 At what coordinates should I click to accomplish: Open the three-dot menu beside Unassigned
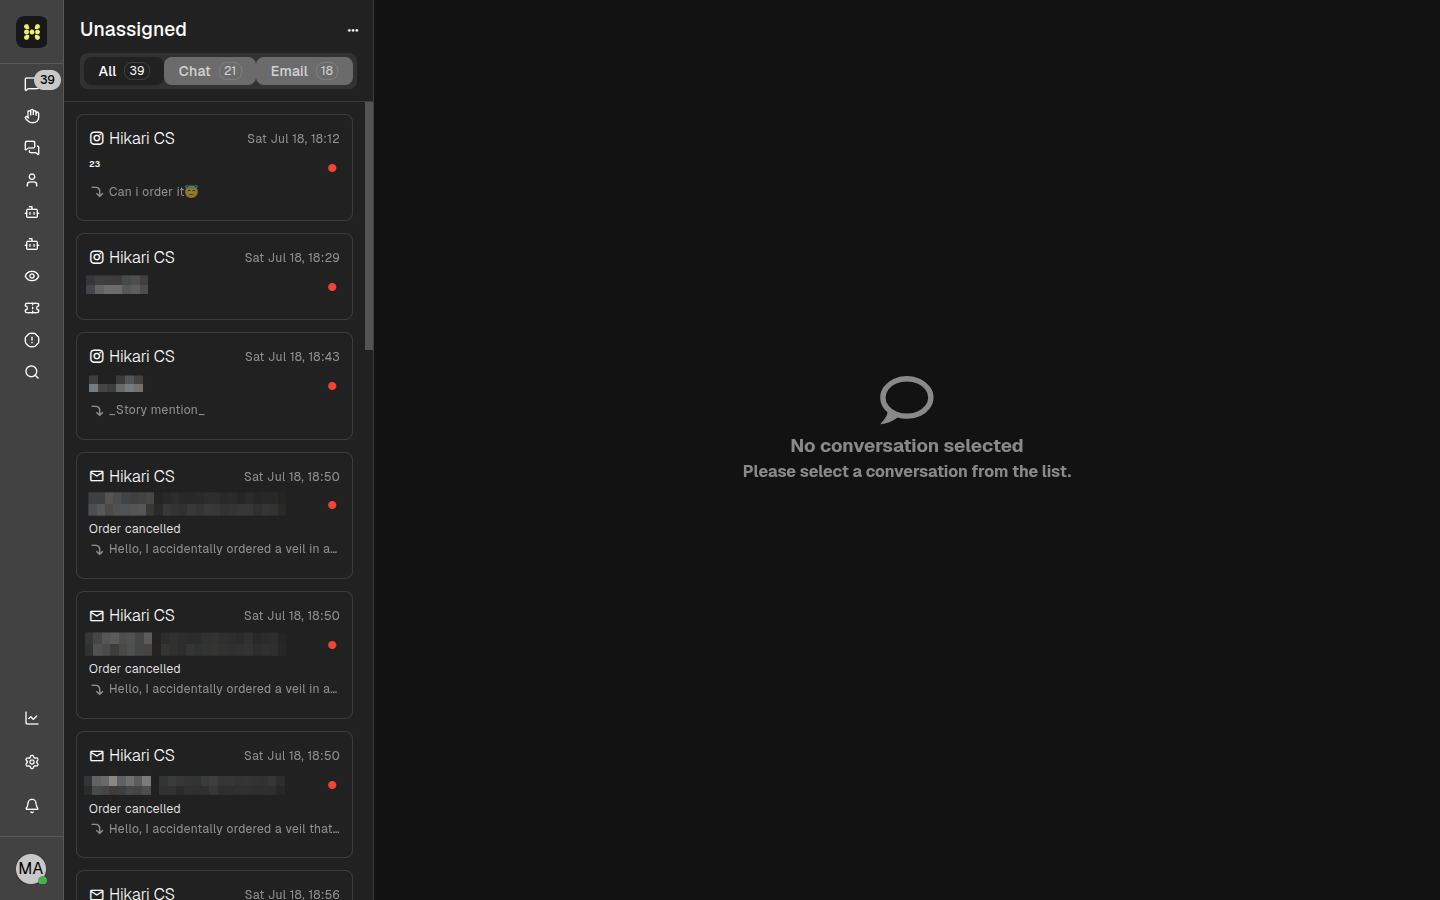click(x=353, y=30)
